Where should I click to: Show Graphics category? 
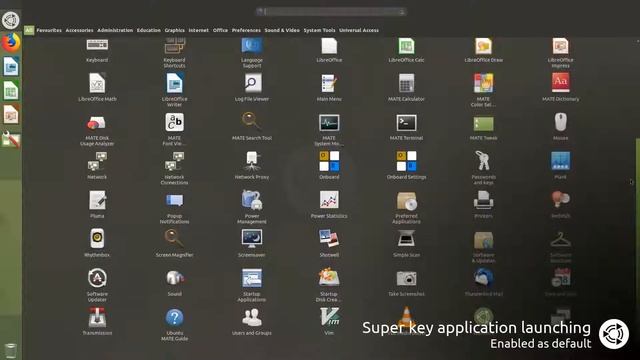(x=175, y=30)
